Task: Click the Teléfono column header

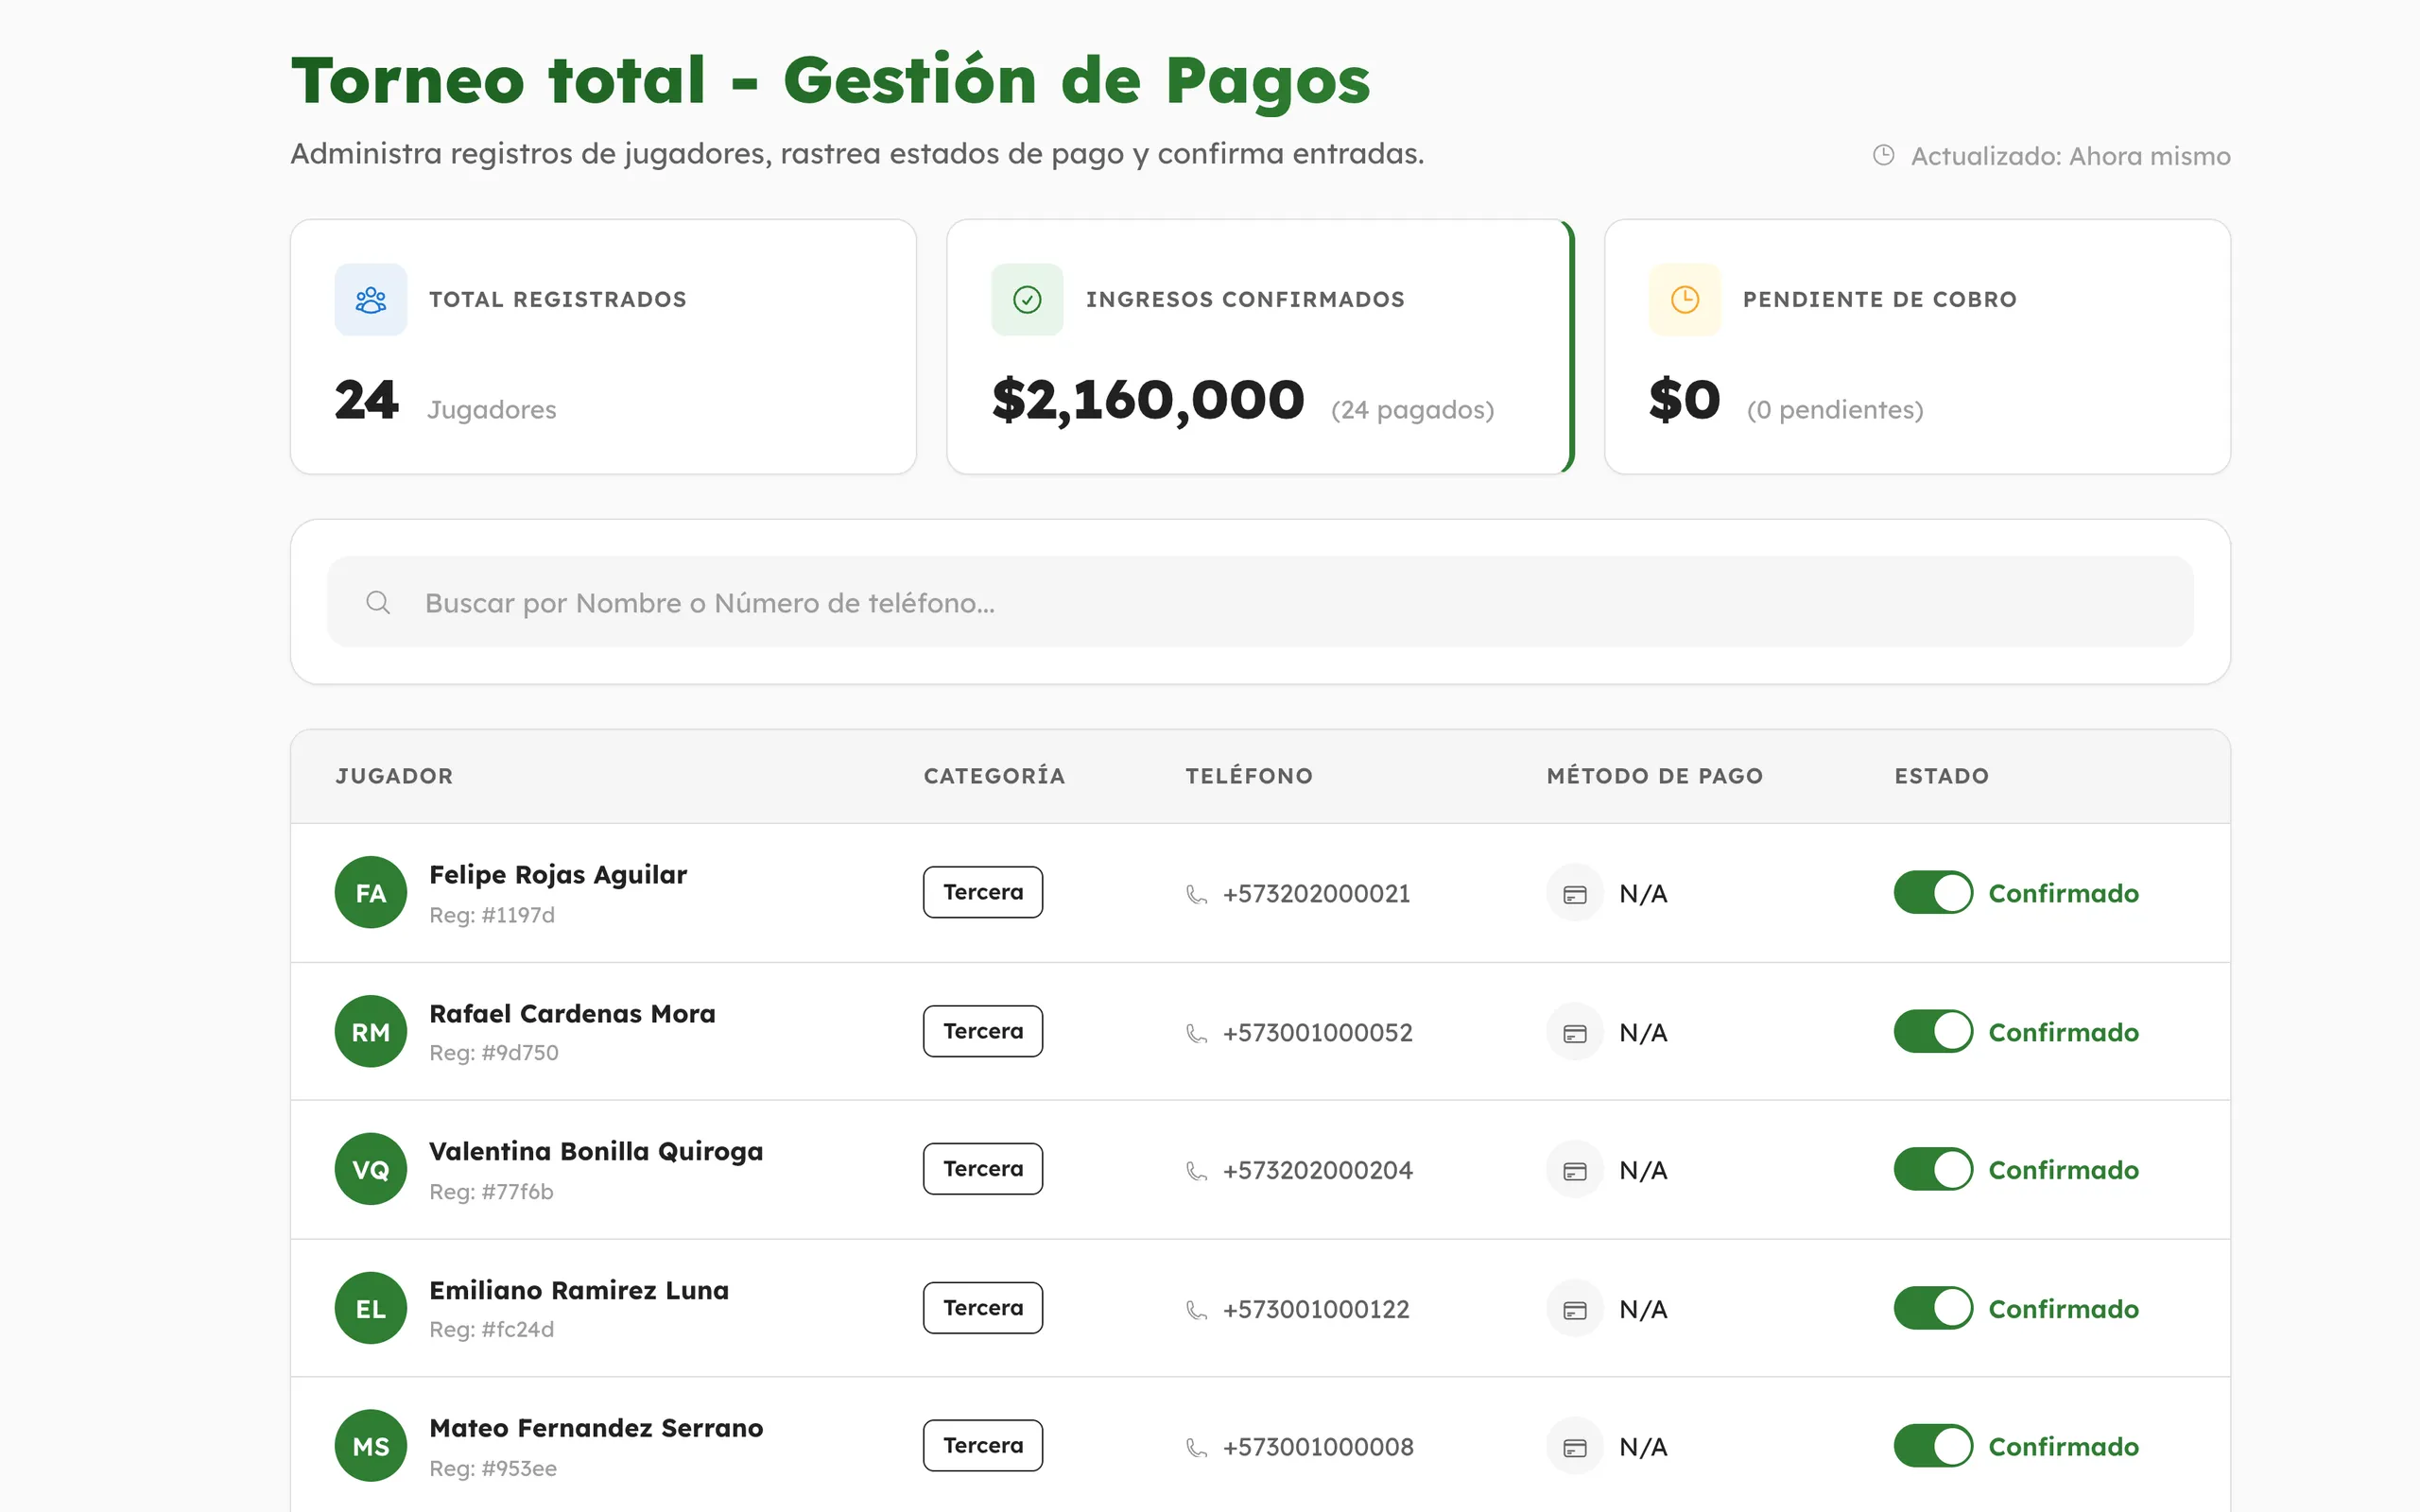Action: [1249, 776]
